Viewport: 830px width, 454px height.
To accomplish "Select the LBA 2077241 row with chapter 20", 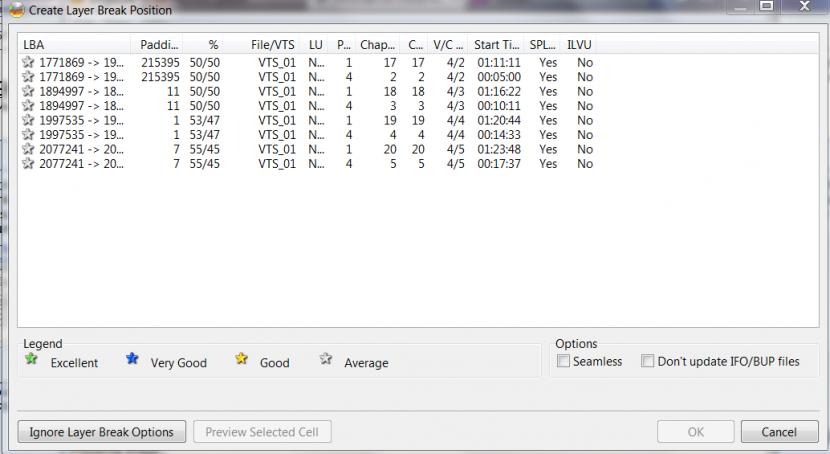I will pos(308,149).
